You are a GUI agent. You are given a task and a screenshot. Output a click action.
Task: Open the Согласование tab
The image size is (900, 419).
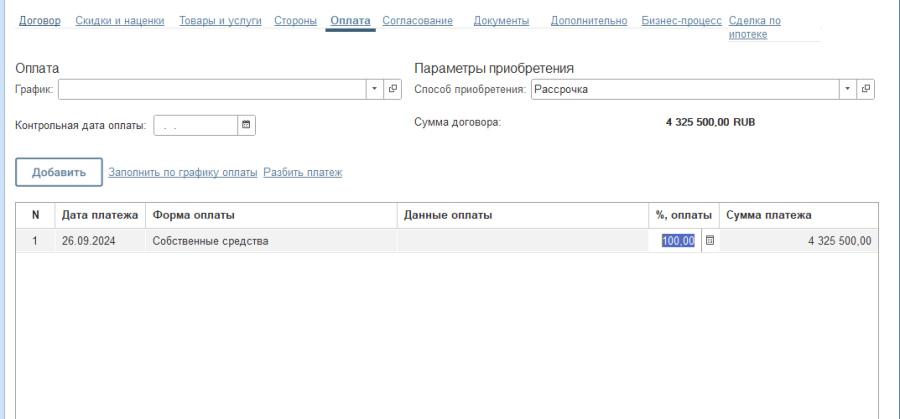[417, 20]
